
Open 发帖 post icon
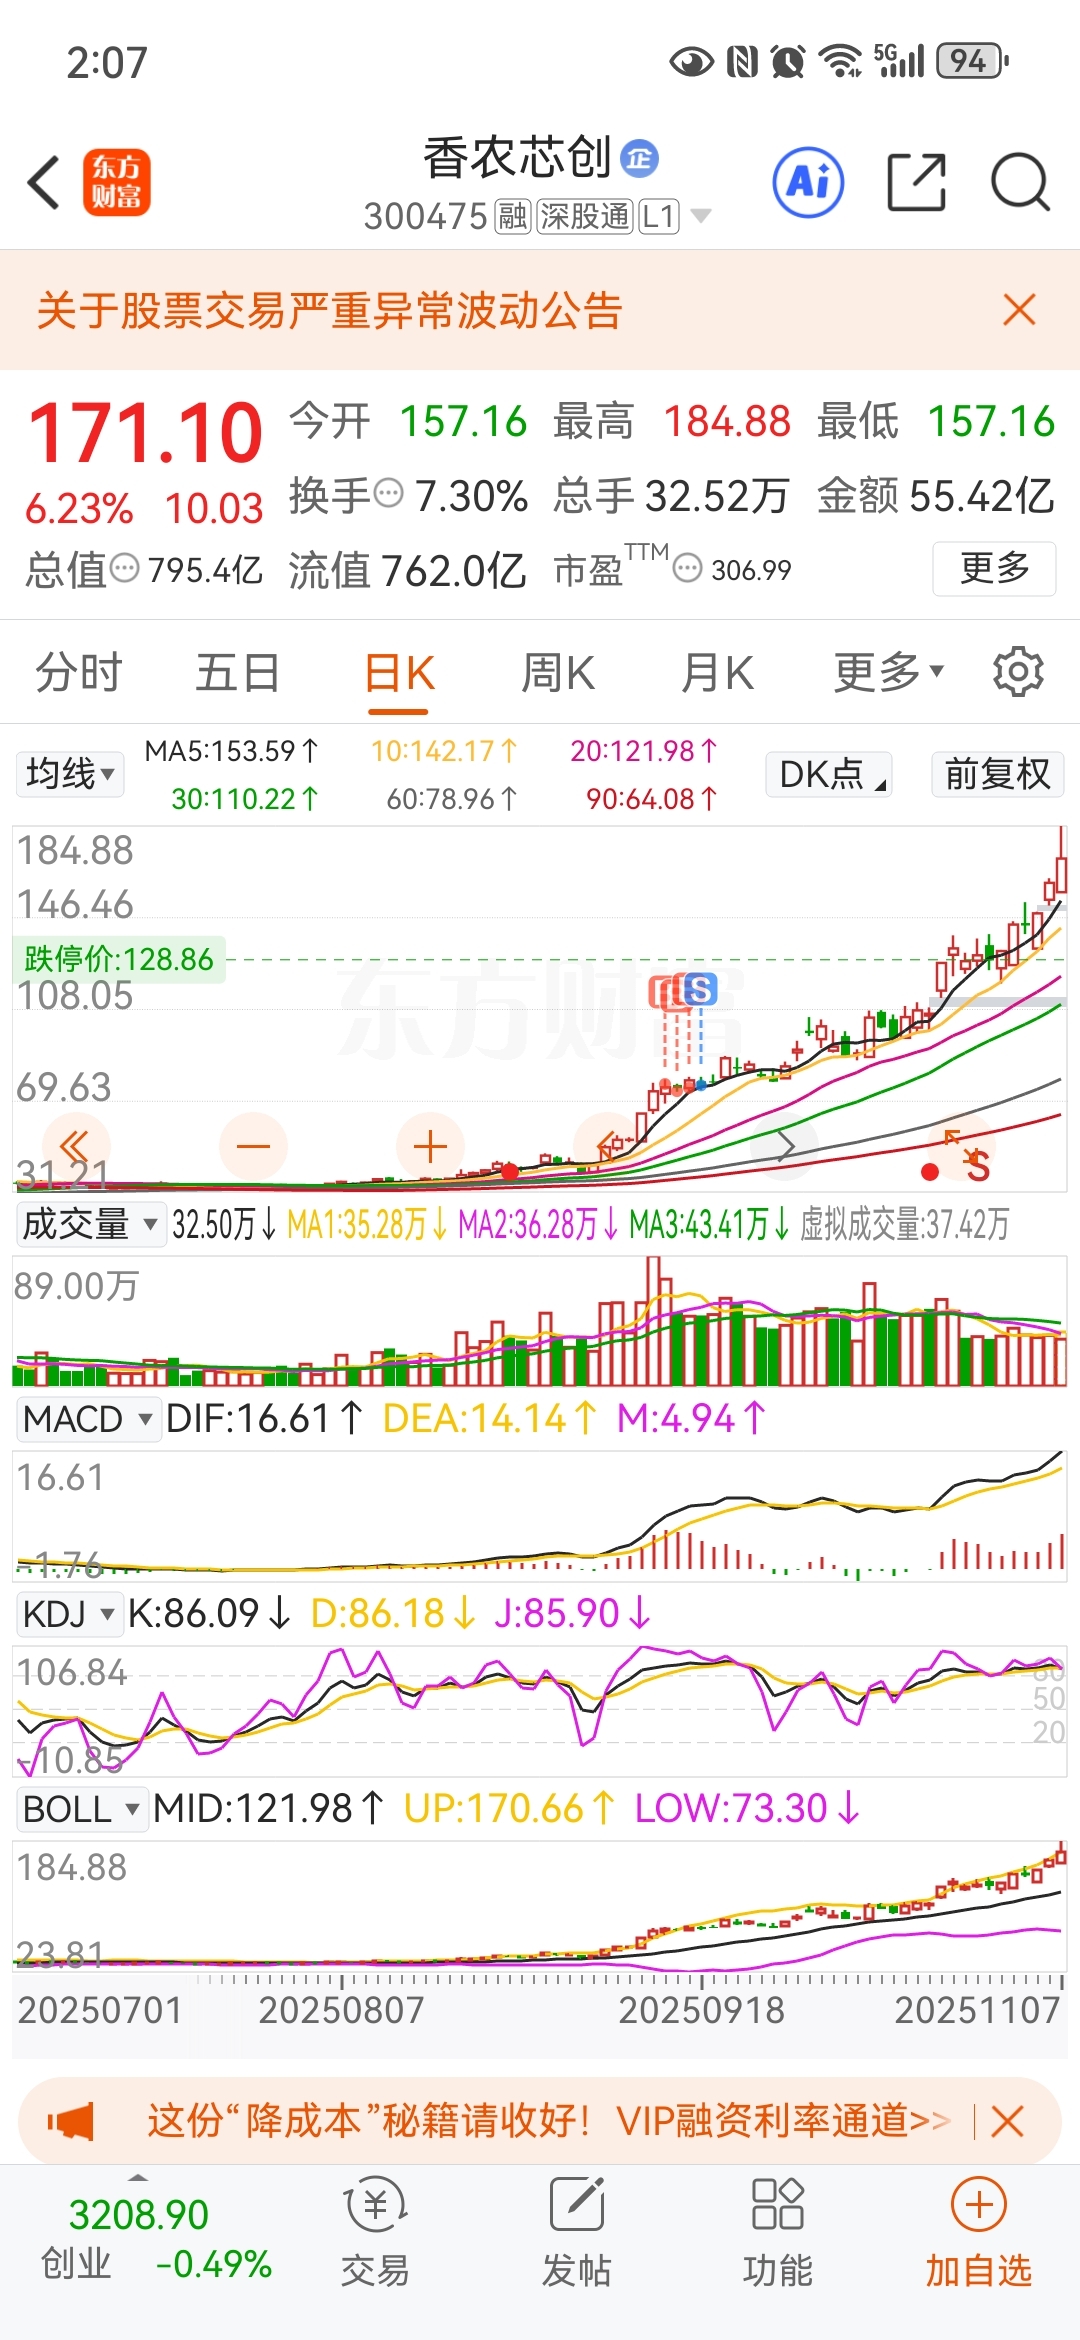point(576,2232)
